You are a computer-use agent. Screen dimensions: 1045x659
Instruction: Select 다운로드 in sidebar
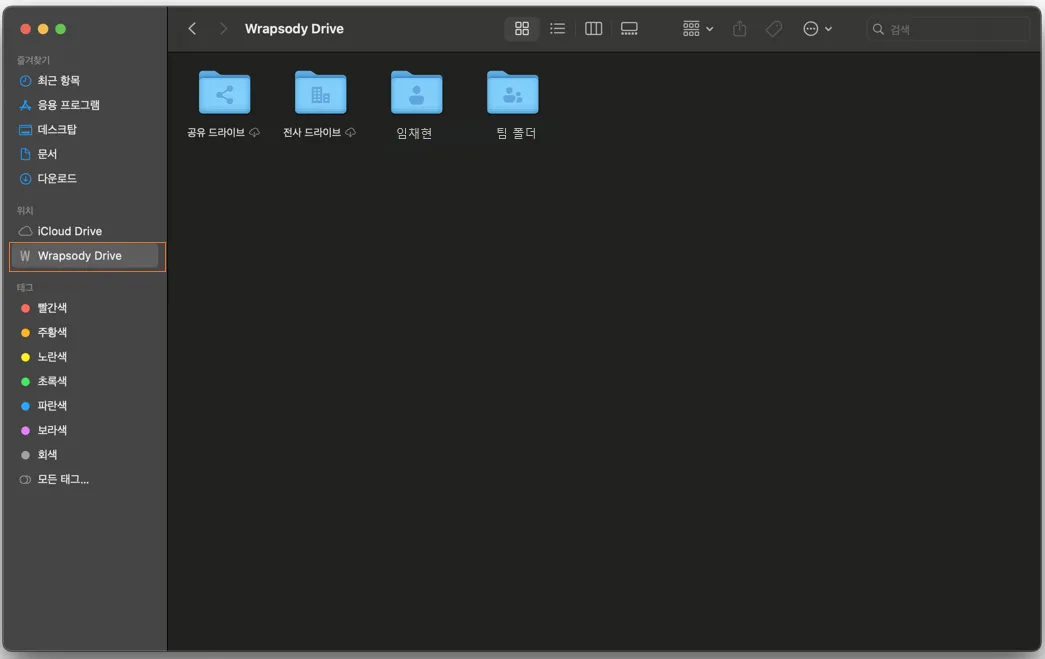coord(85,179)
